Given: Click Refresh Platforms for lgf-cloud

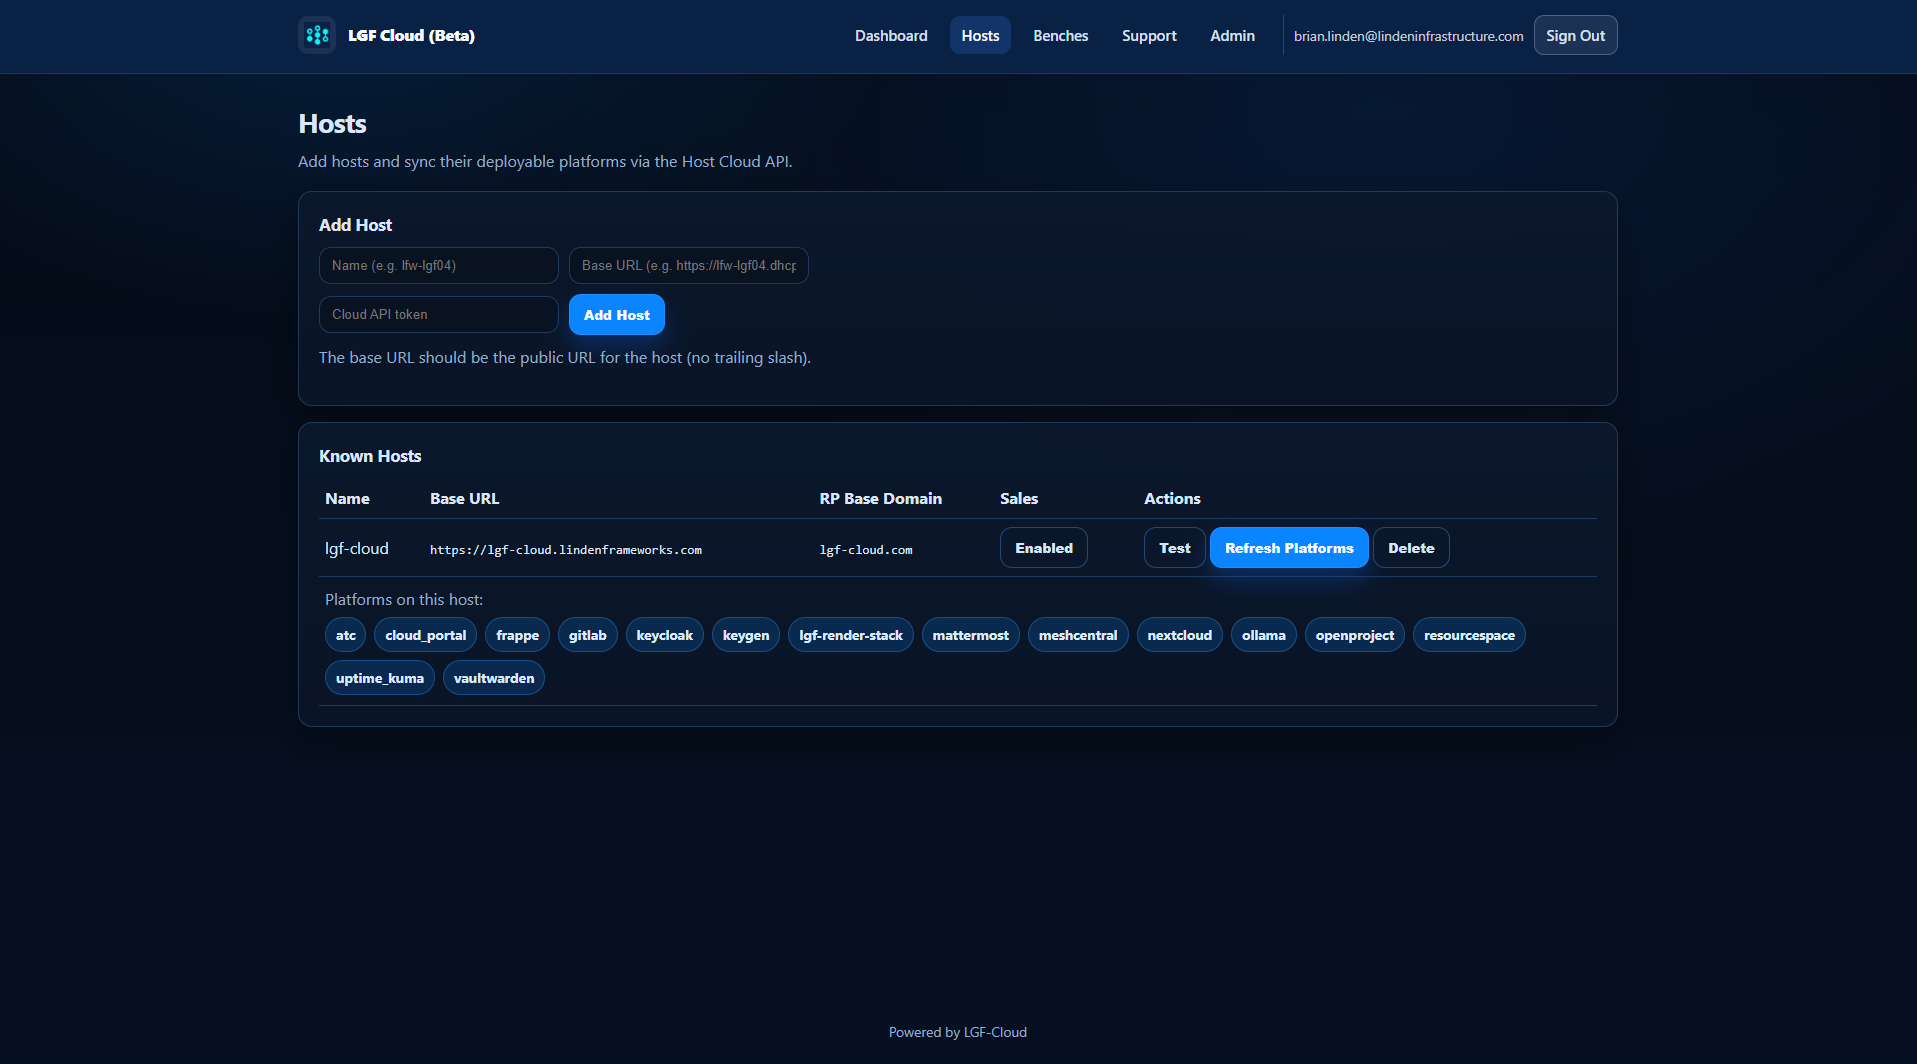Looking at the screenshot, I should pyautogui.click(x=1289, y=547).
